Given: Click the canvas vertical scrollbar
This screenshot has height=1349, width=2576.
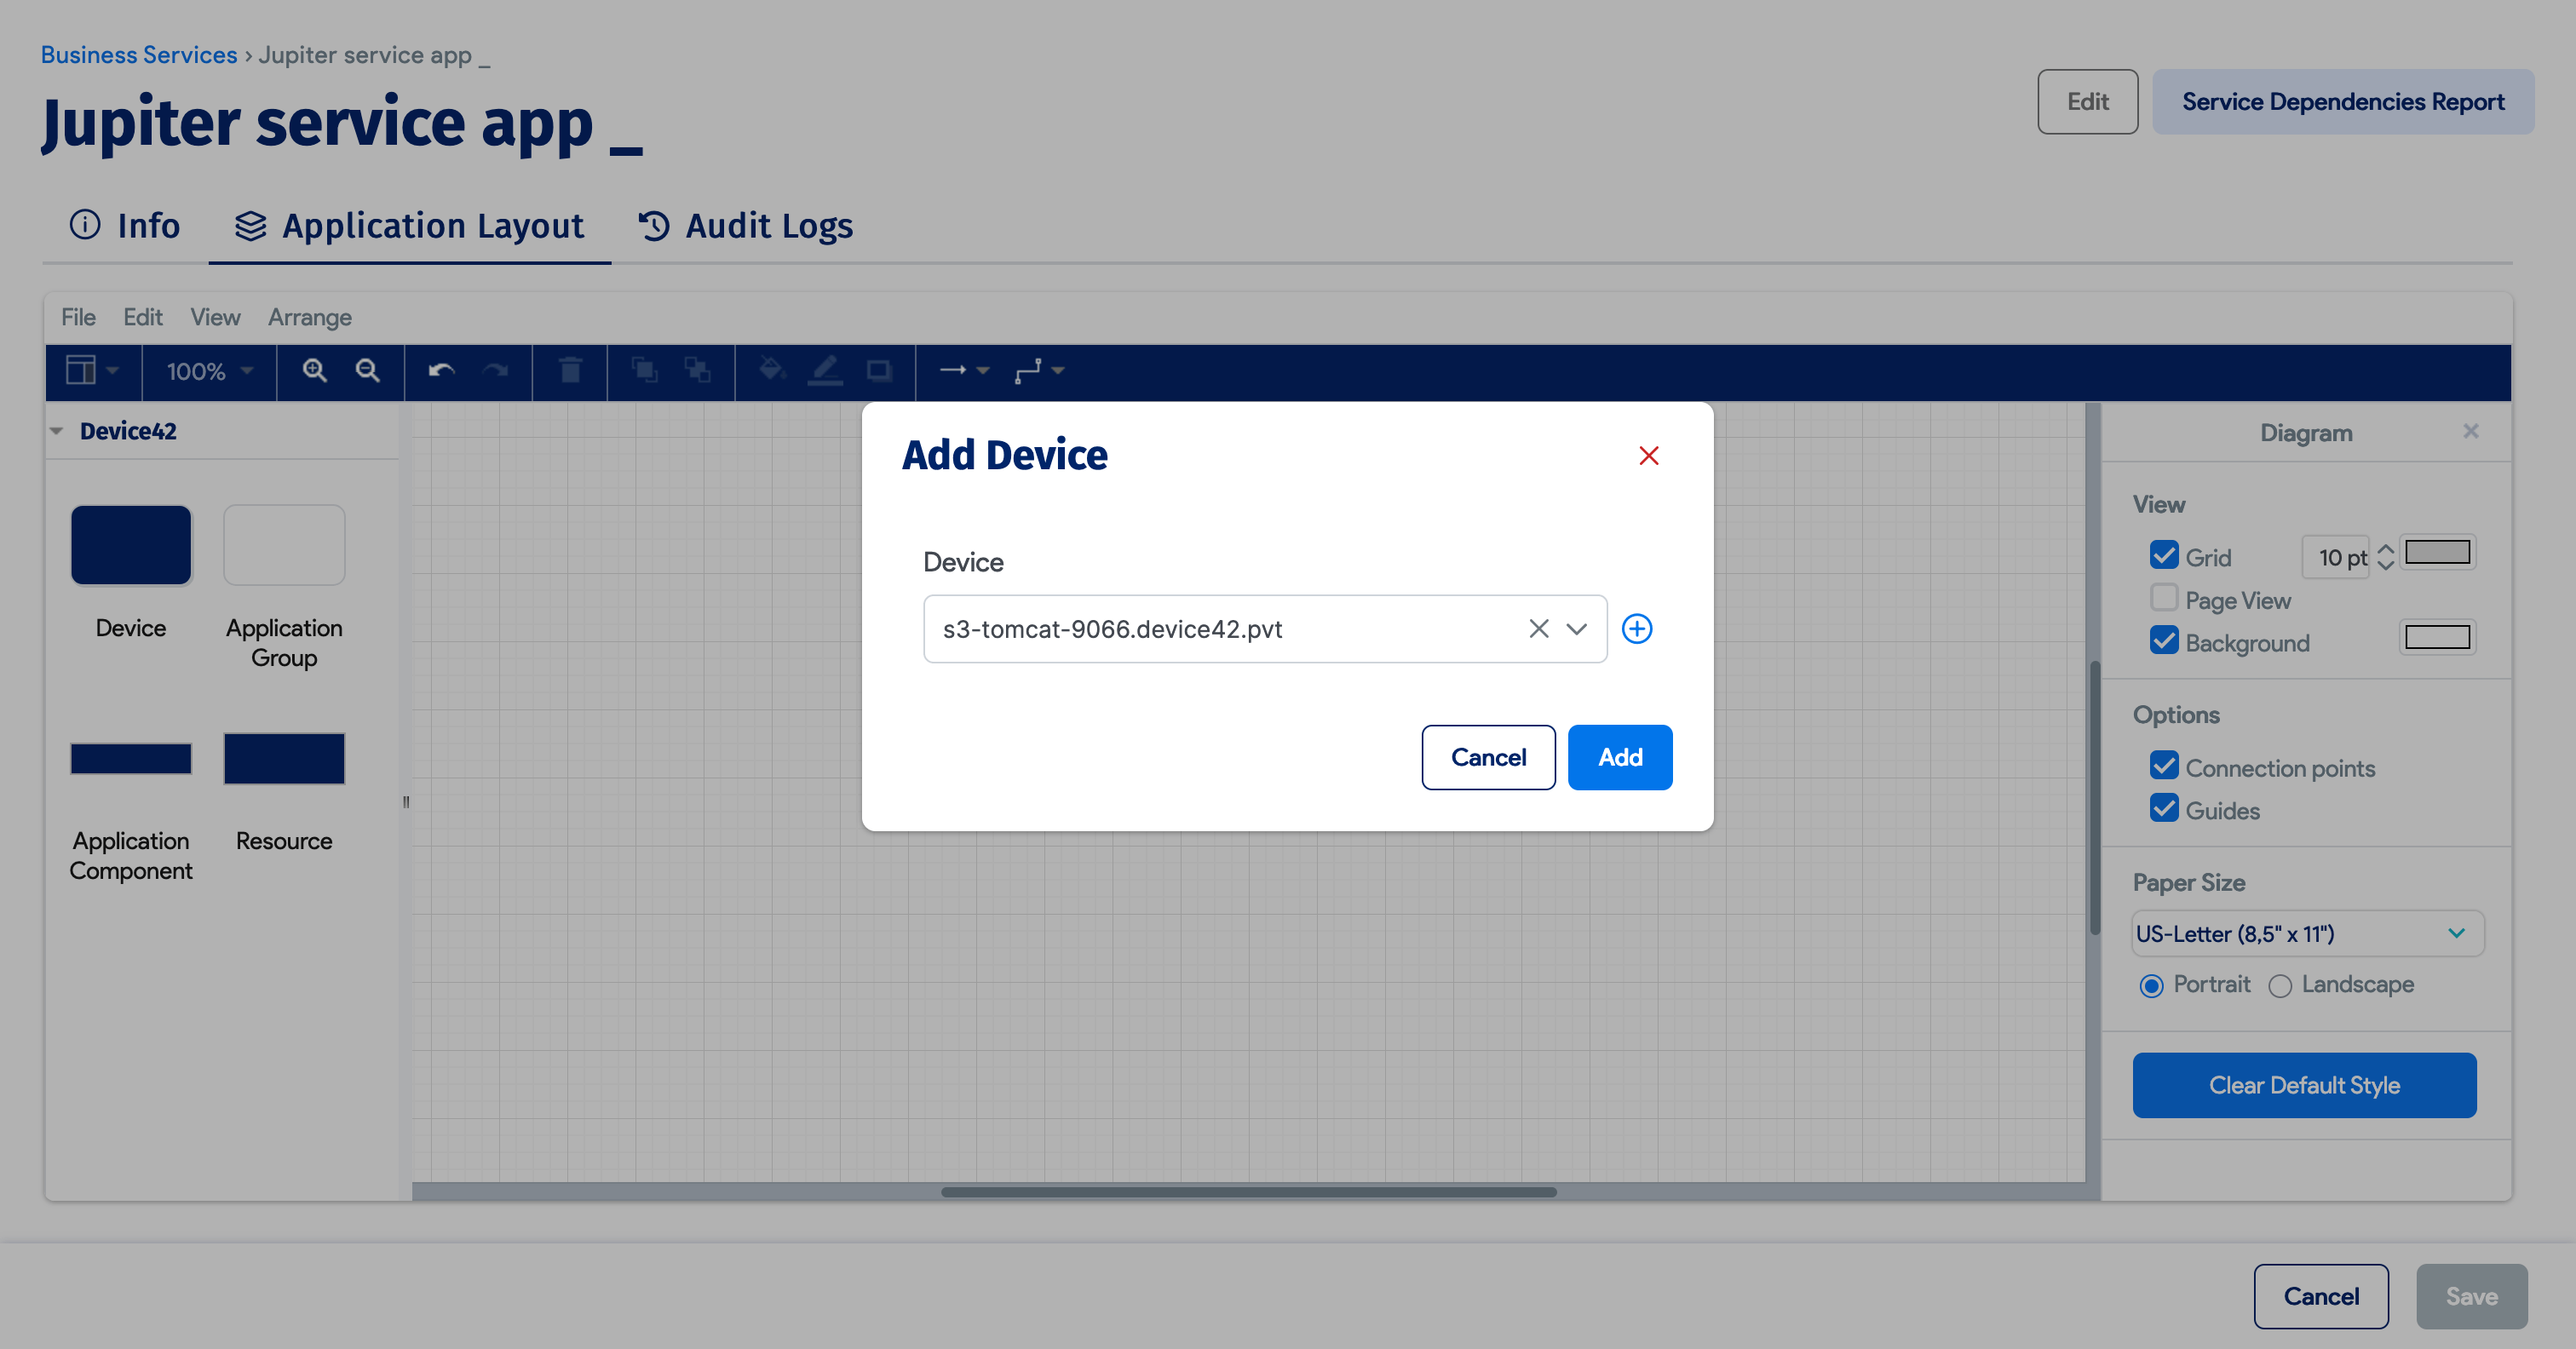Looking at the screenshot, I should click(2094, 798).
